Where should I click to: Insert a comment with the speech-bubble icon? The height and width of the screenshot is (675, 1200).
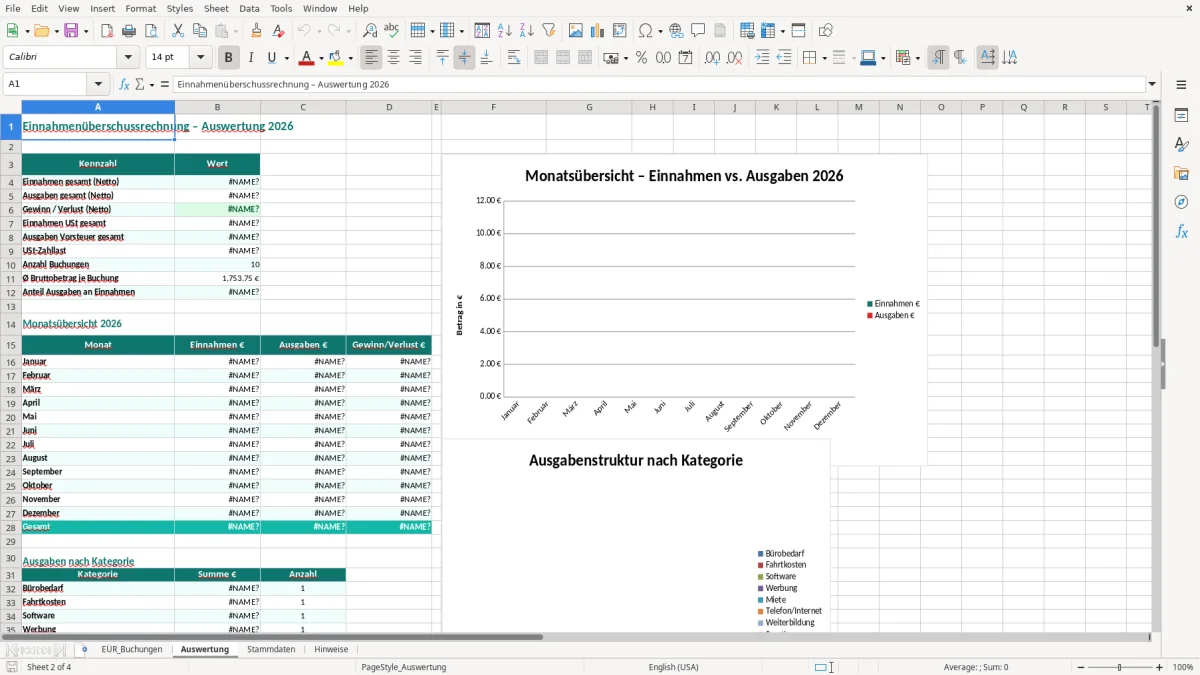[698, 31]
